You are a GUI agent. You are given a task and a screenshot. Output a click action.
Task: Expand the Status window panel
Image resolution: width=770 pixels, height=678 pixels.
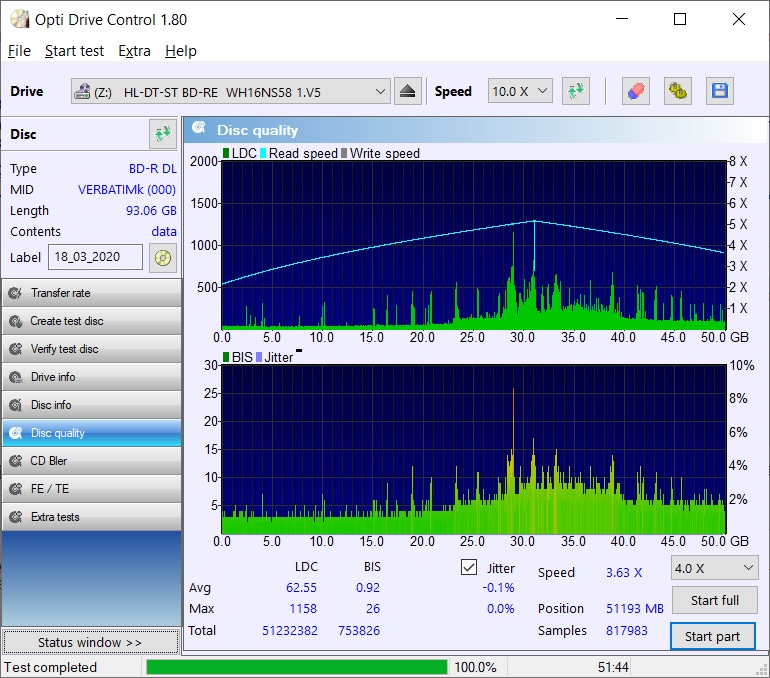pos(90,642)
